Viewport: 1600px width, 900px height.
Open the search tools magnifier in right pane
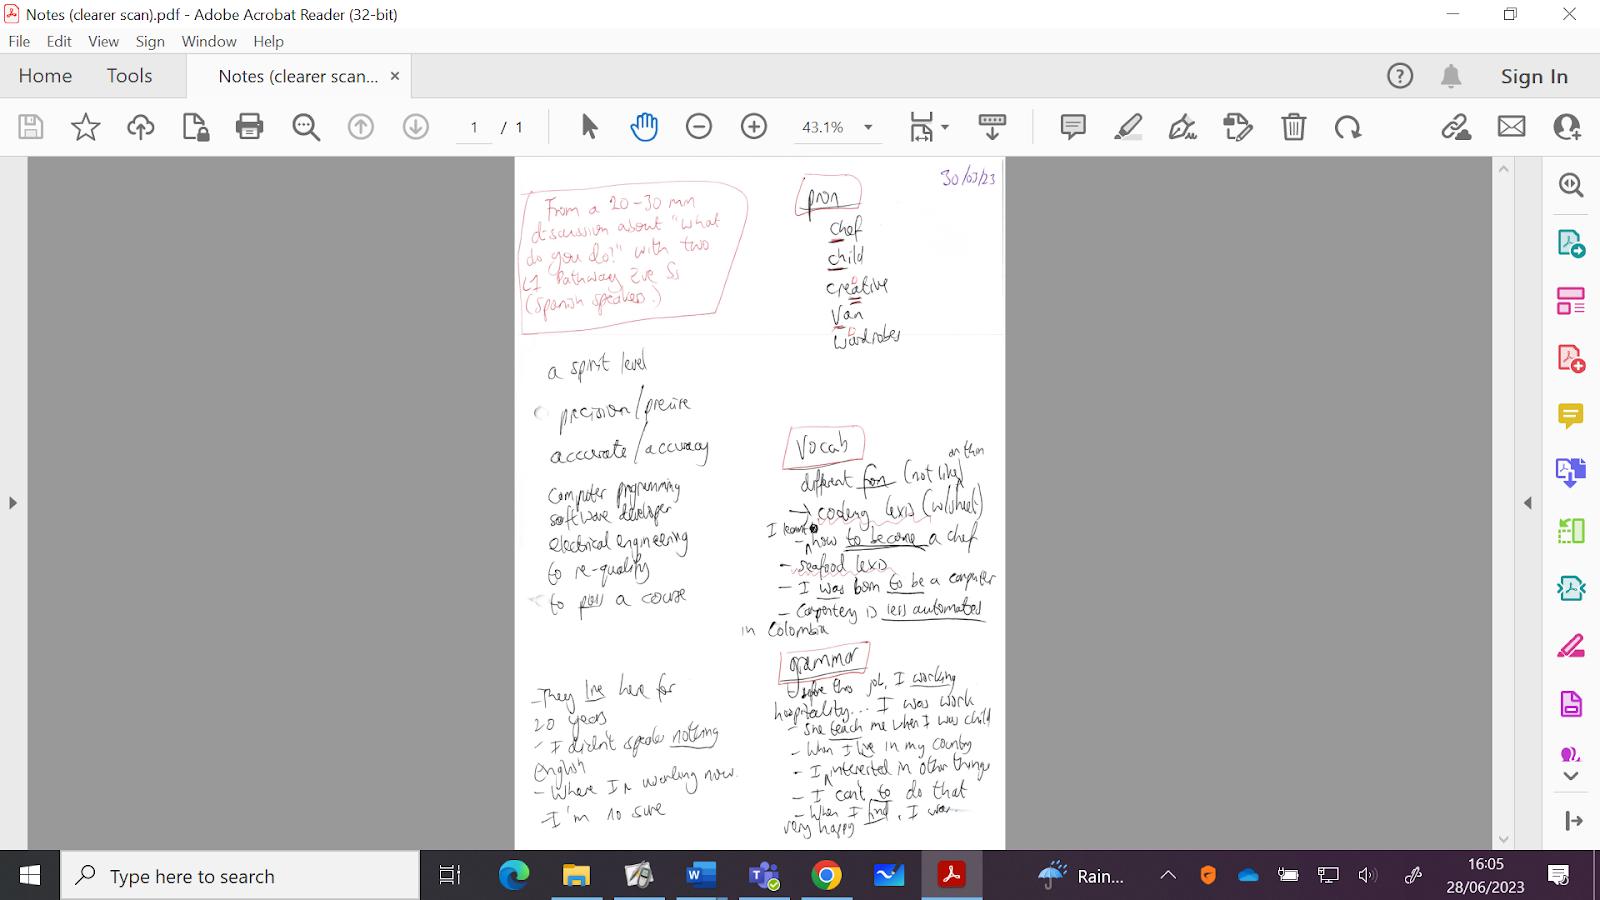pyautogui.click(x=1571, y=185)
